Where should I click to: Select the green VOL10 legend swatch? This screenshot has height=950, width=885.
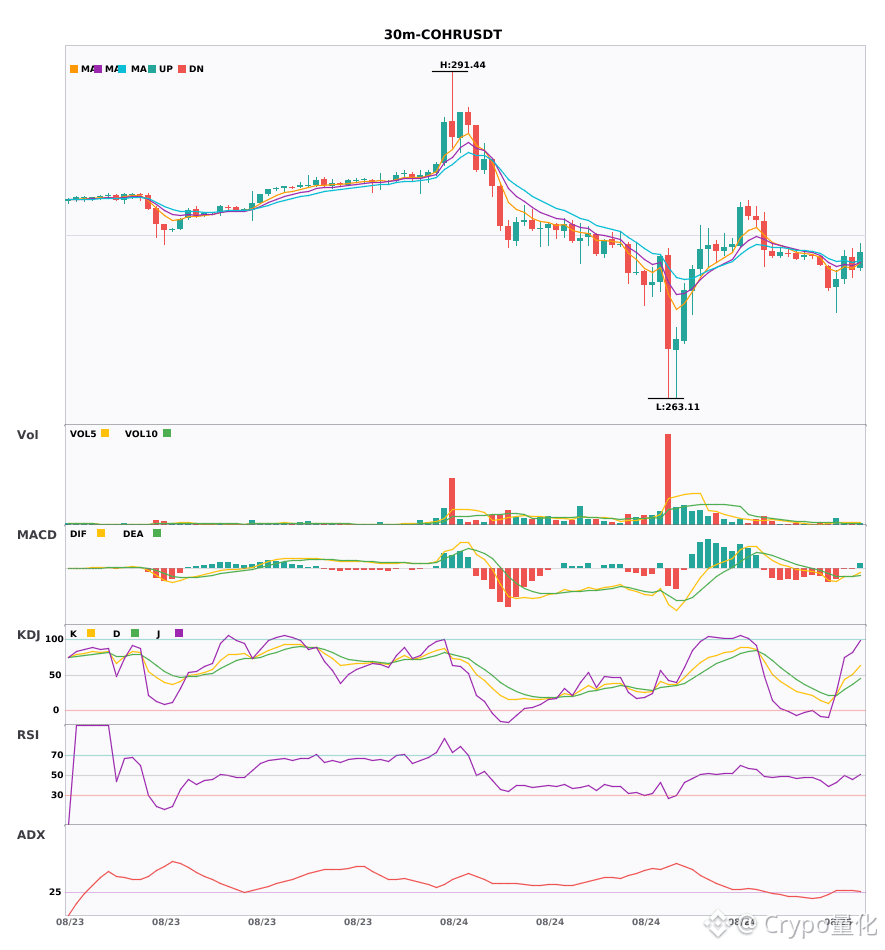(167, 433)
